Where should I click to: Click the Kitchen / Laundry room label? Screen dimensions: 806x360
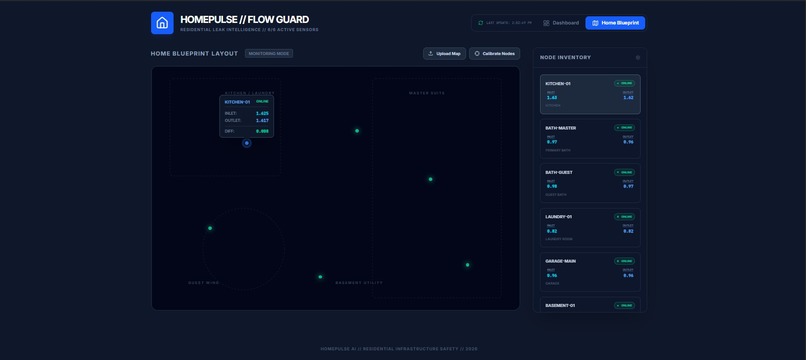(x=250, y=93)
